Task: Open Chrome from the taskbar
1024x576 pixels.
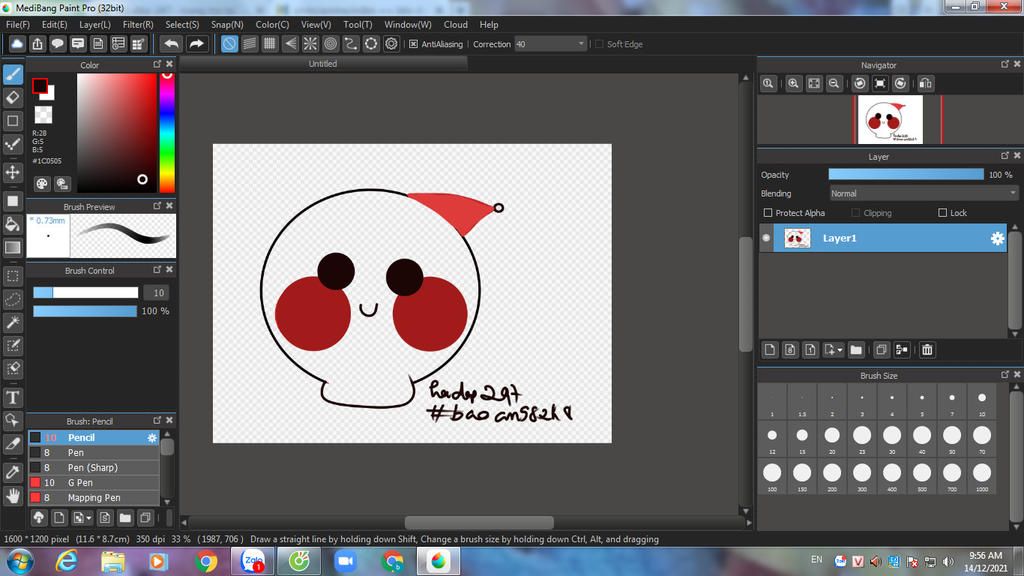Action: 206,562
